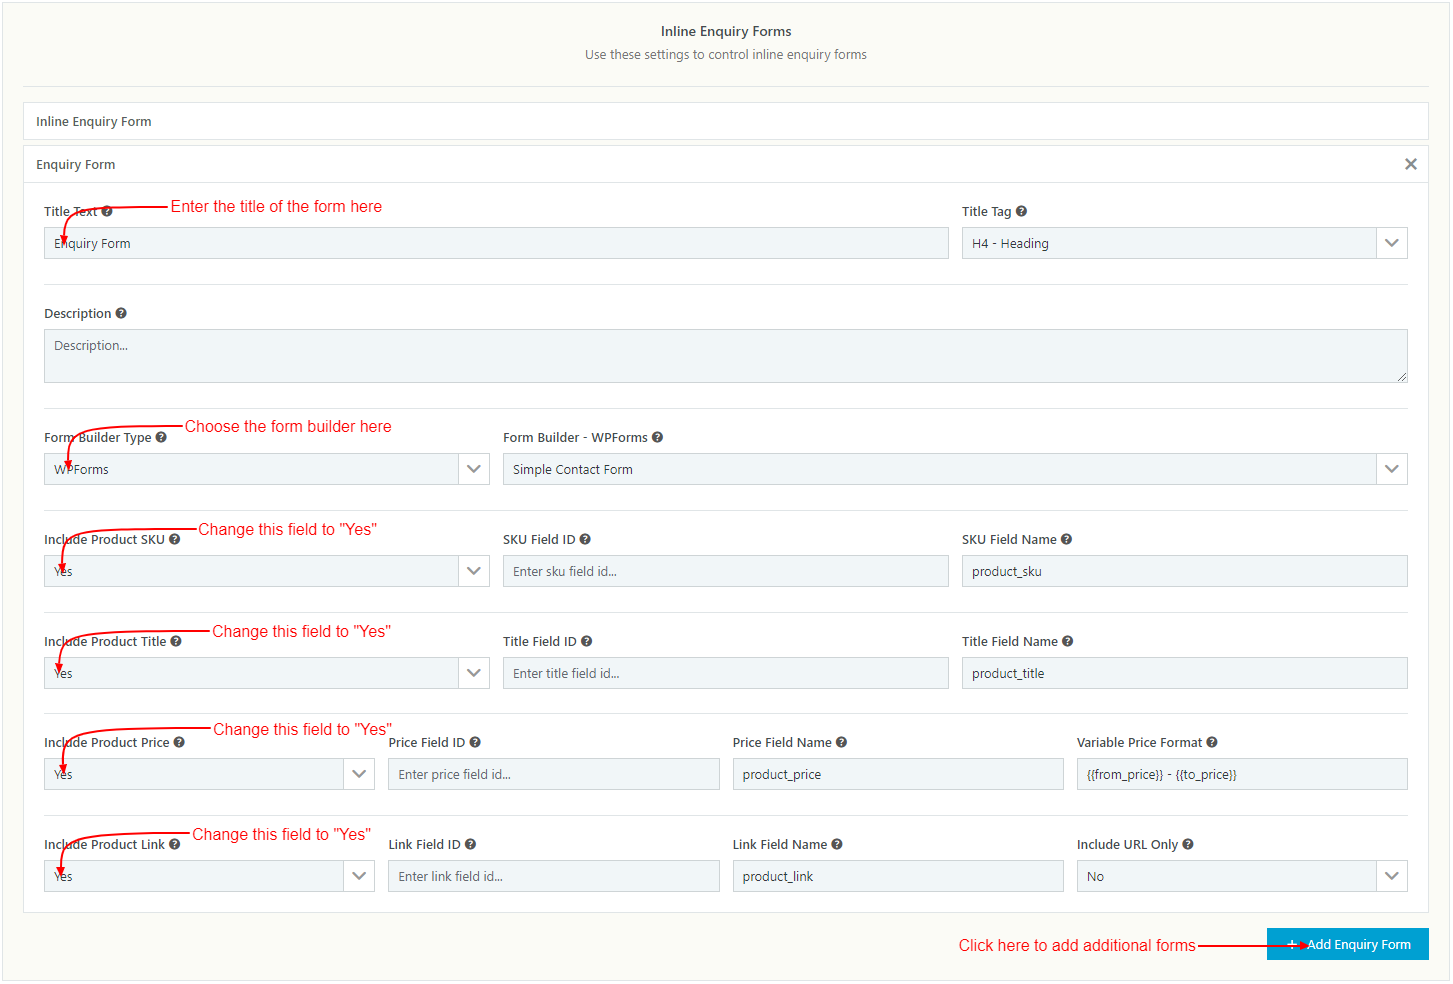The image size is (1453, 984).
Task: Click the Inline Enquiry Forms page heading
Action: point(726,32)
